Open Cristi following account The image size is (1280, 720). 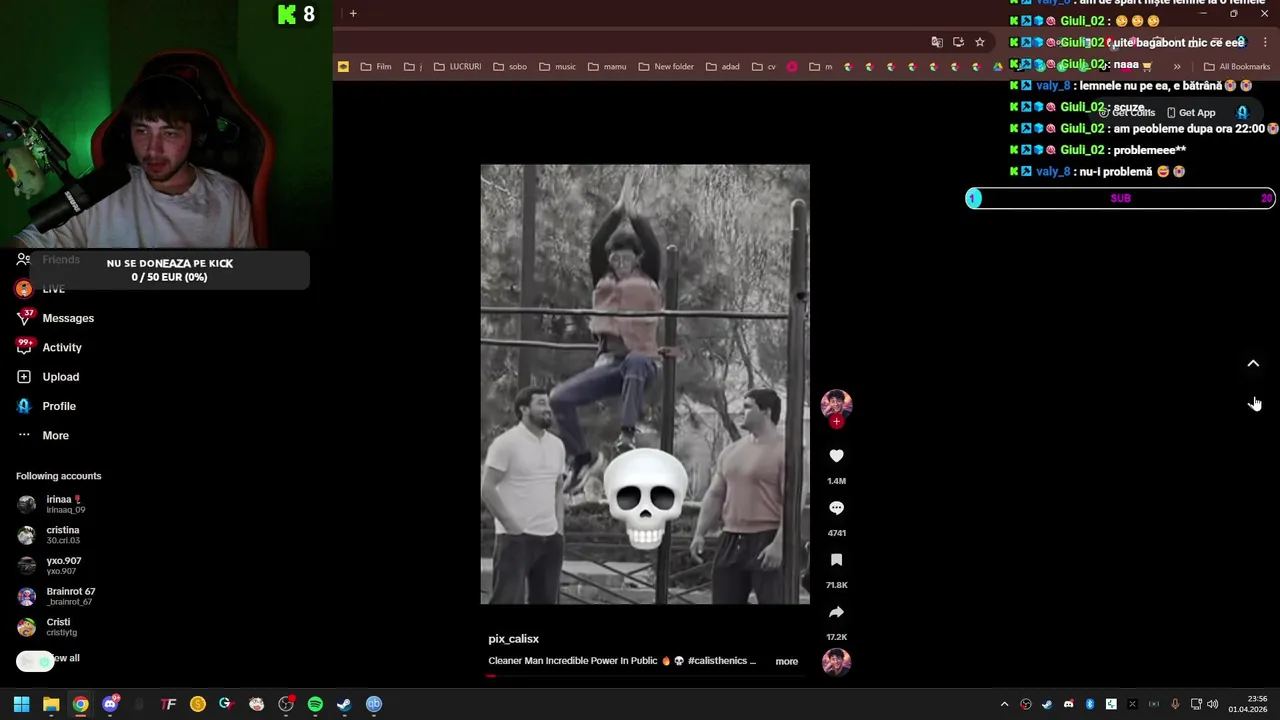48,627
